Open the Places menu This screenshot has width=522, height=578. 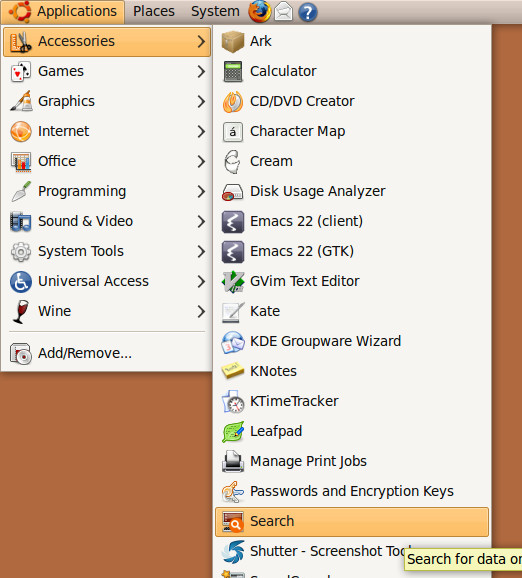point(154,11)
